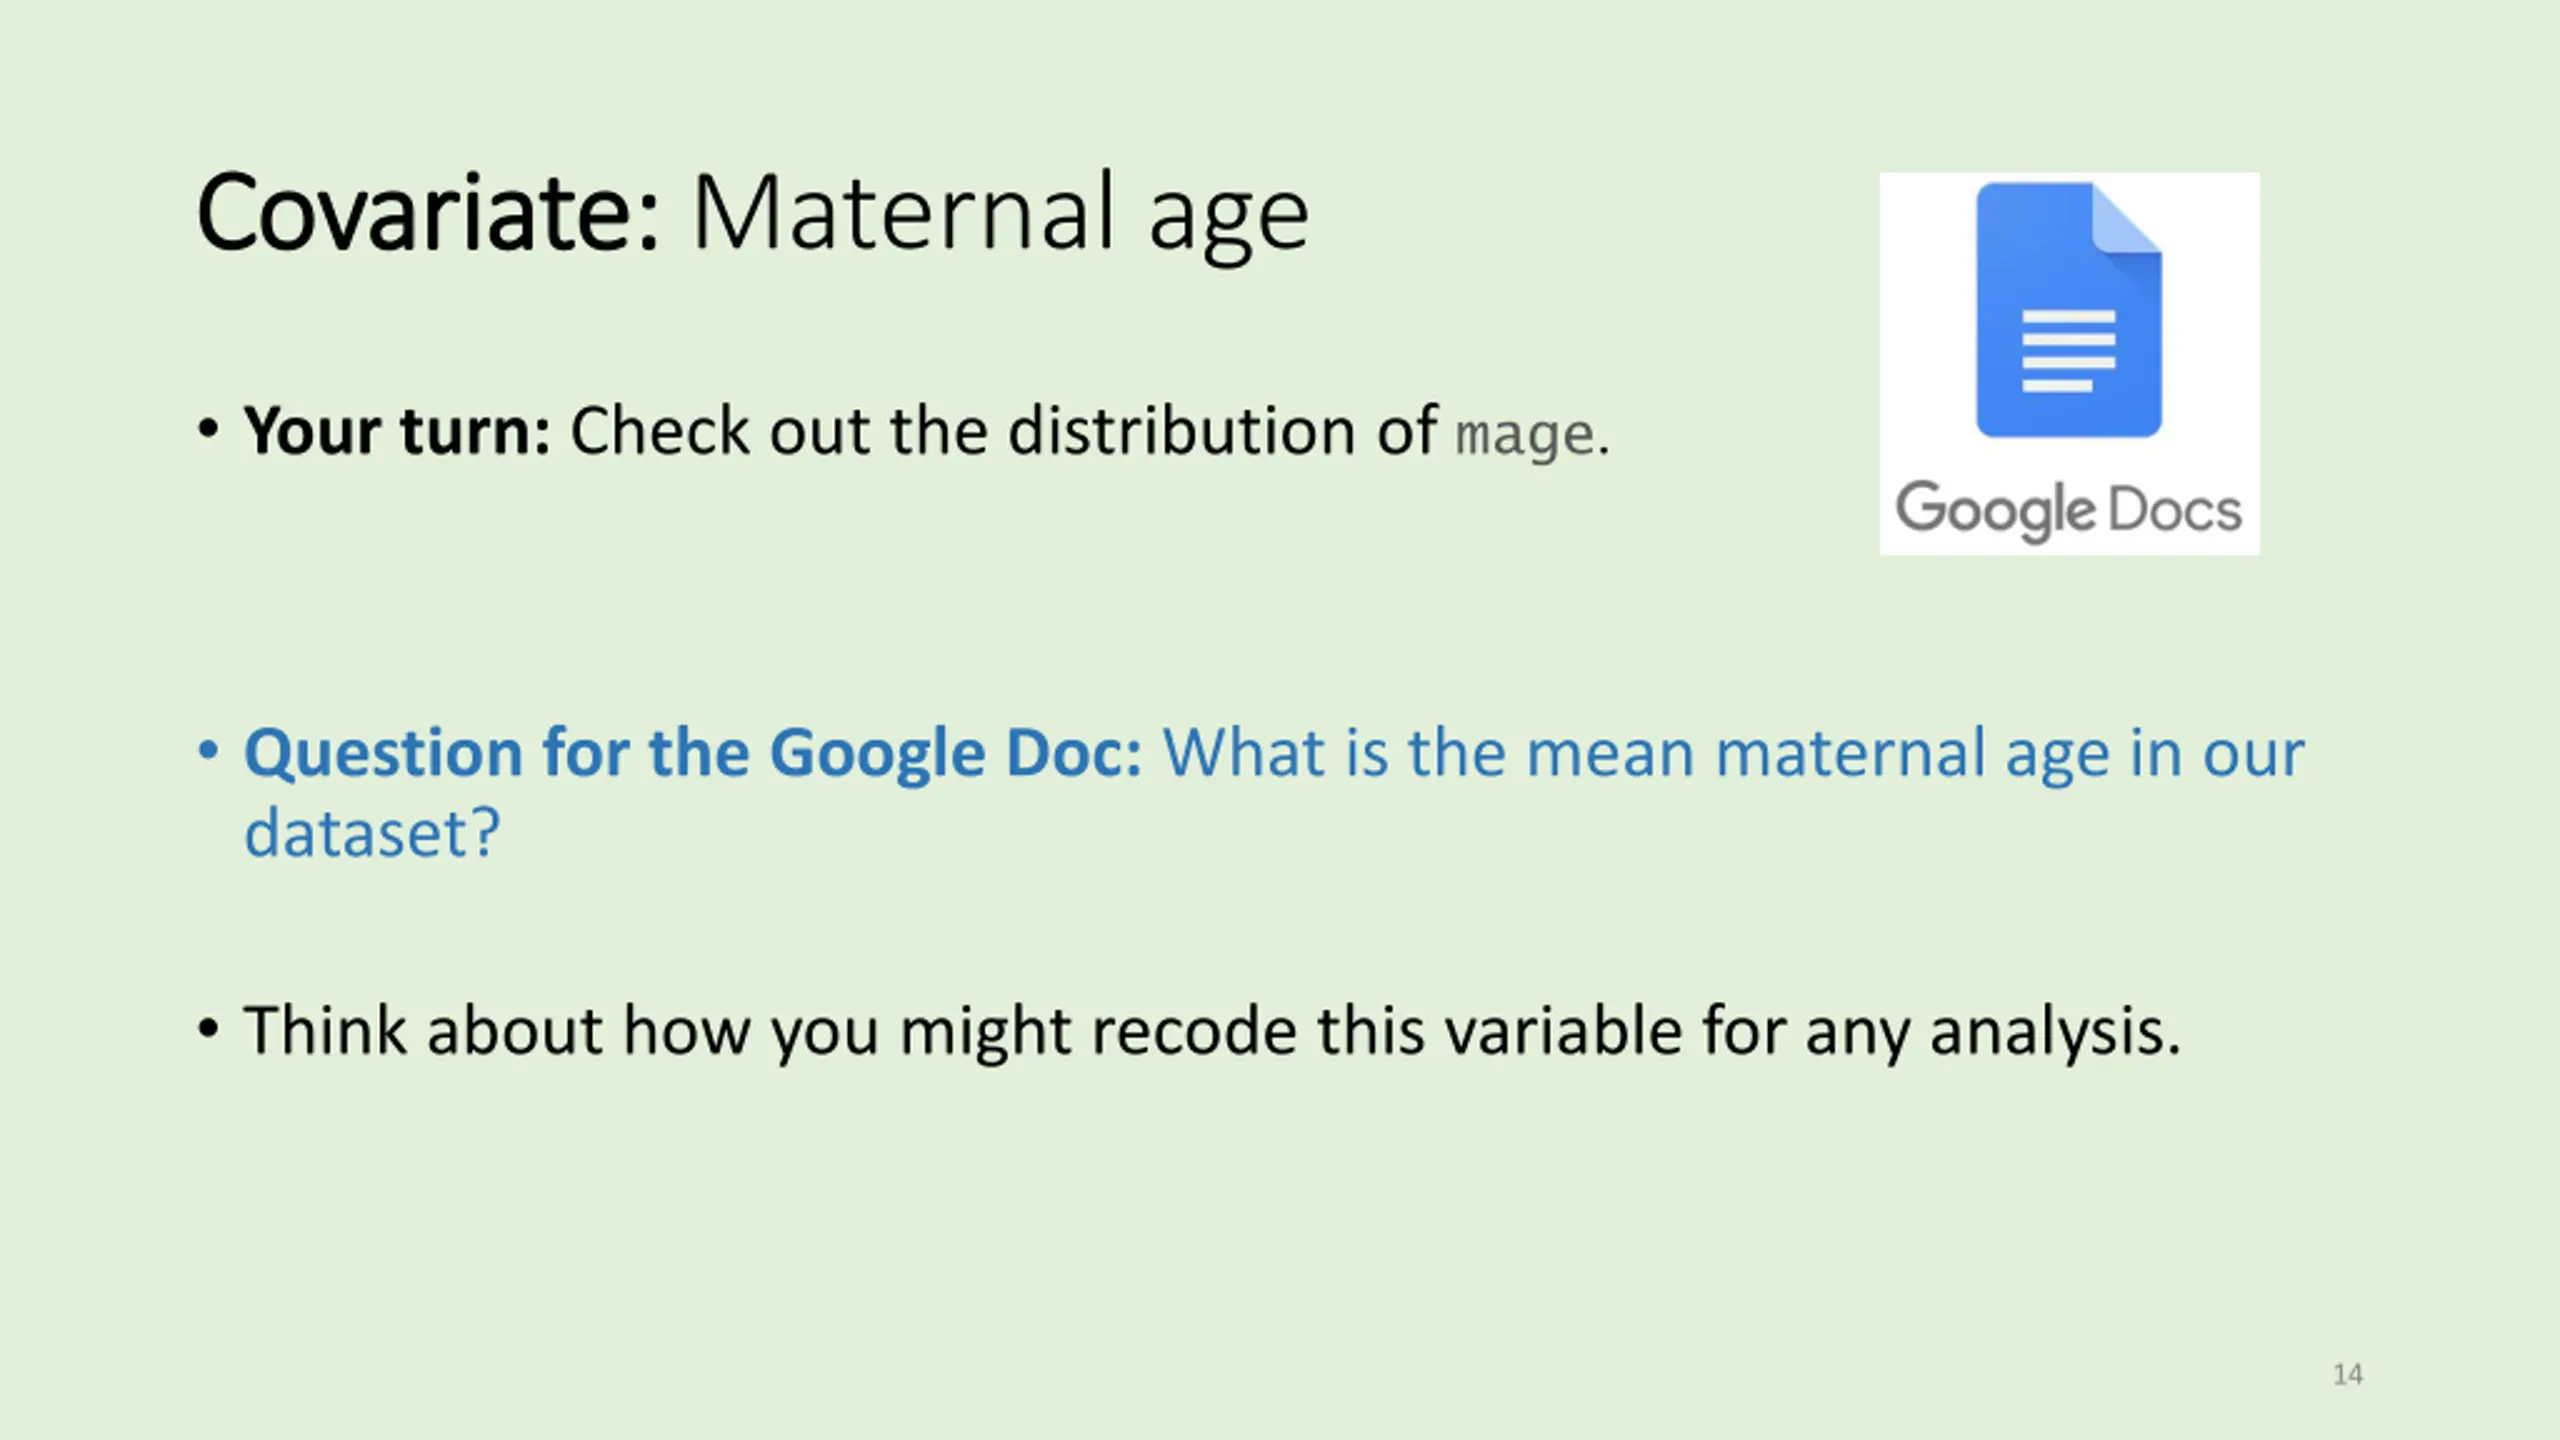Viewport: 2560px width, 1440px height.
Task: Click the blue Google Docs document icon
Action: [2068, 310]
